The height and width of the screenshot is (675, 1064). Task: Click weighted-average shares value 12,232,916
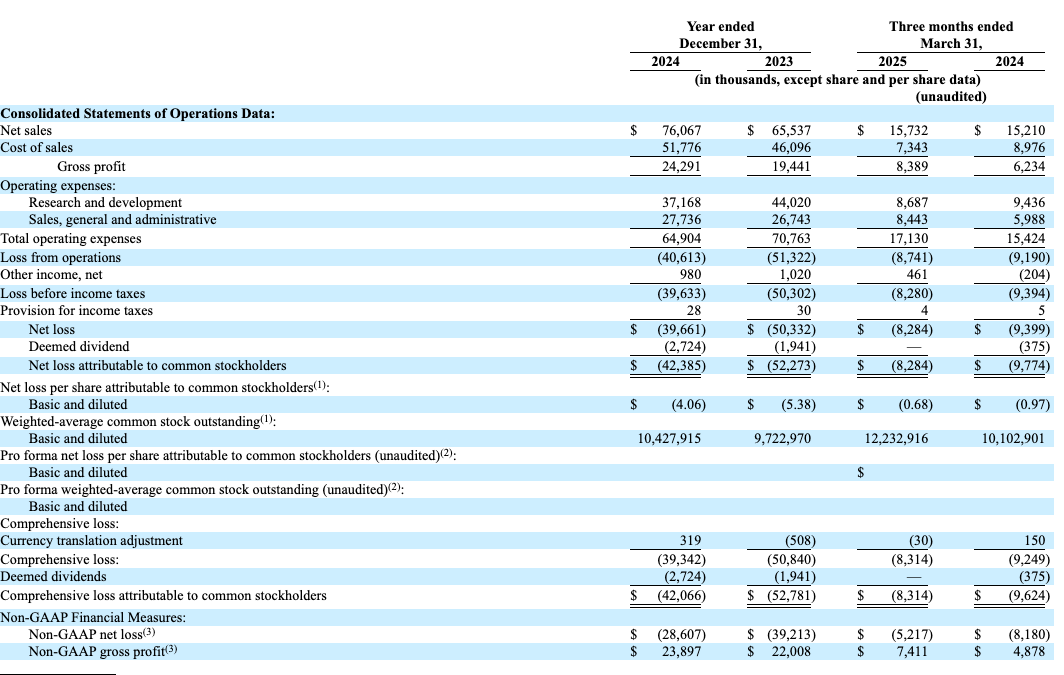896,438
